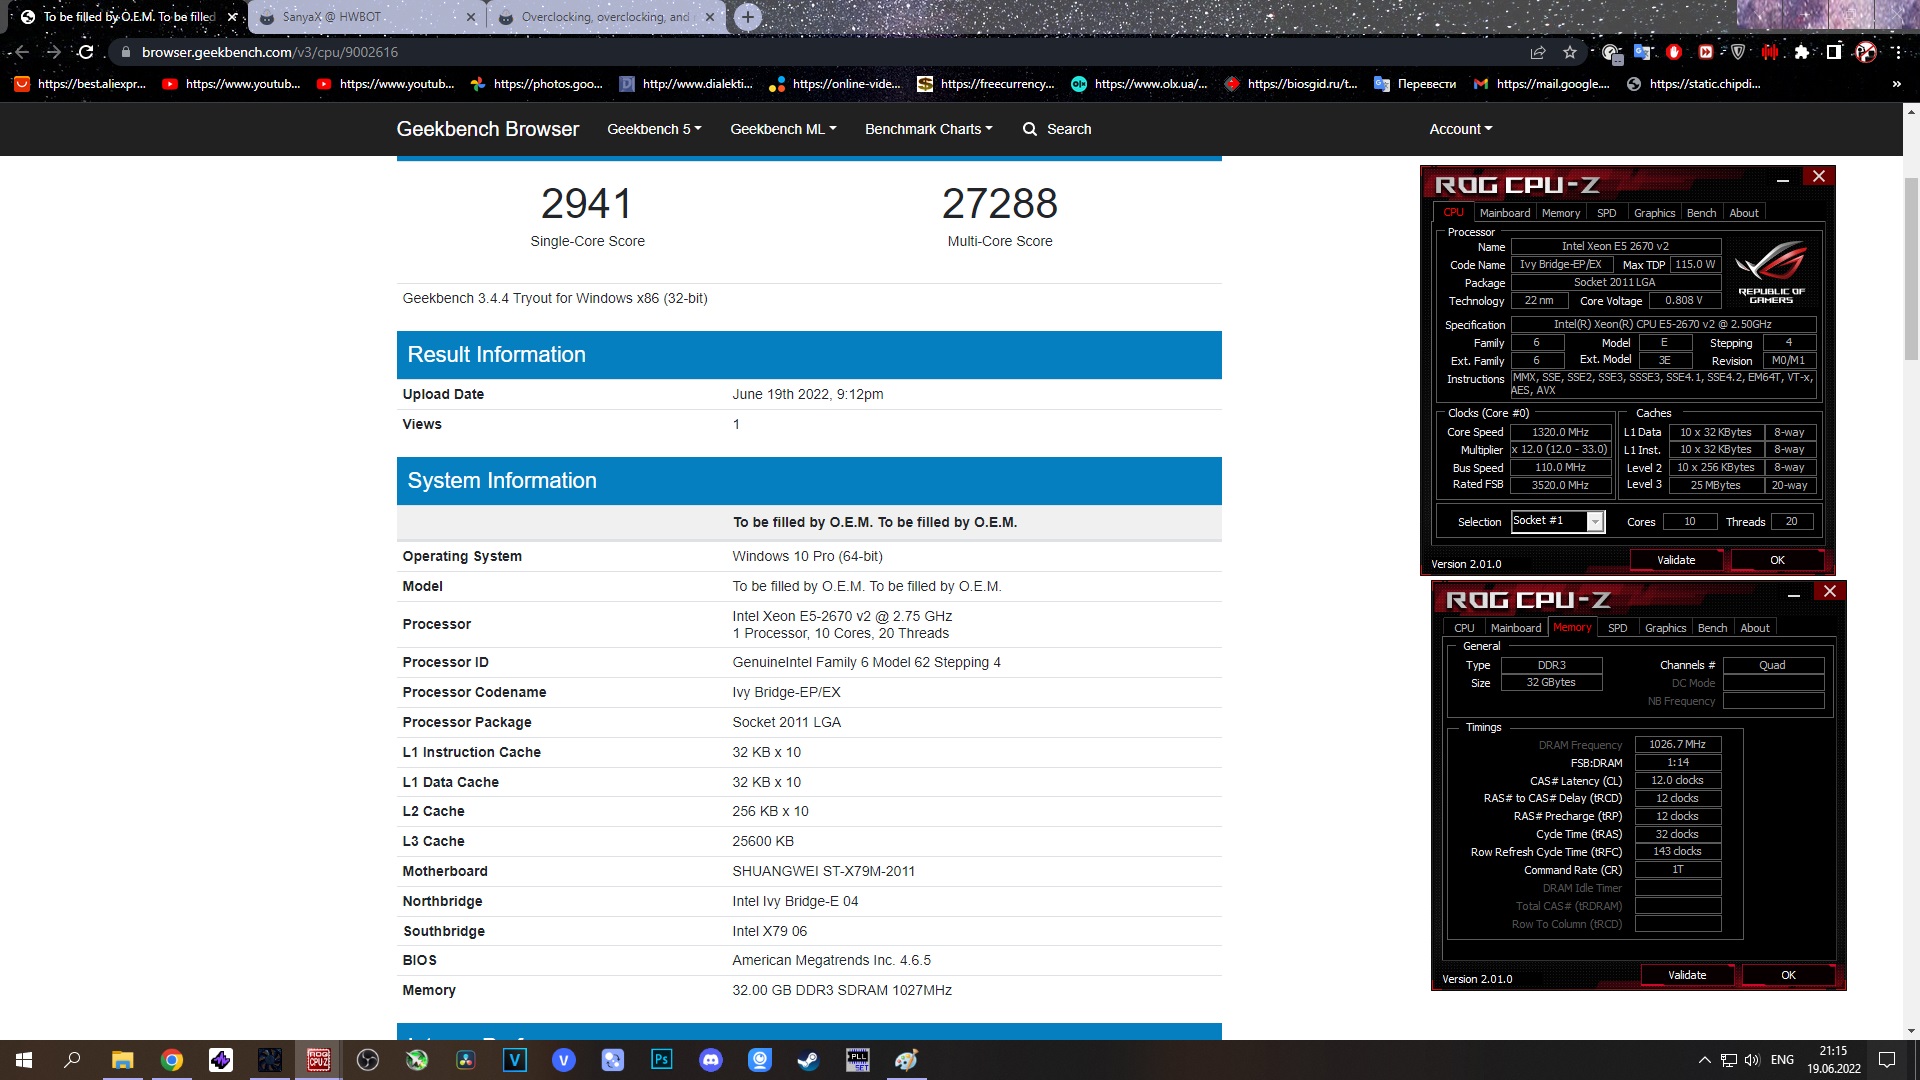Open the Account dropdown menu
Image resolution: width=1920 pixels, height=1080 pixels.
(x=1460, y=129)
